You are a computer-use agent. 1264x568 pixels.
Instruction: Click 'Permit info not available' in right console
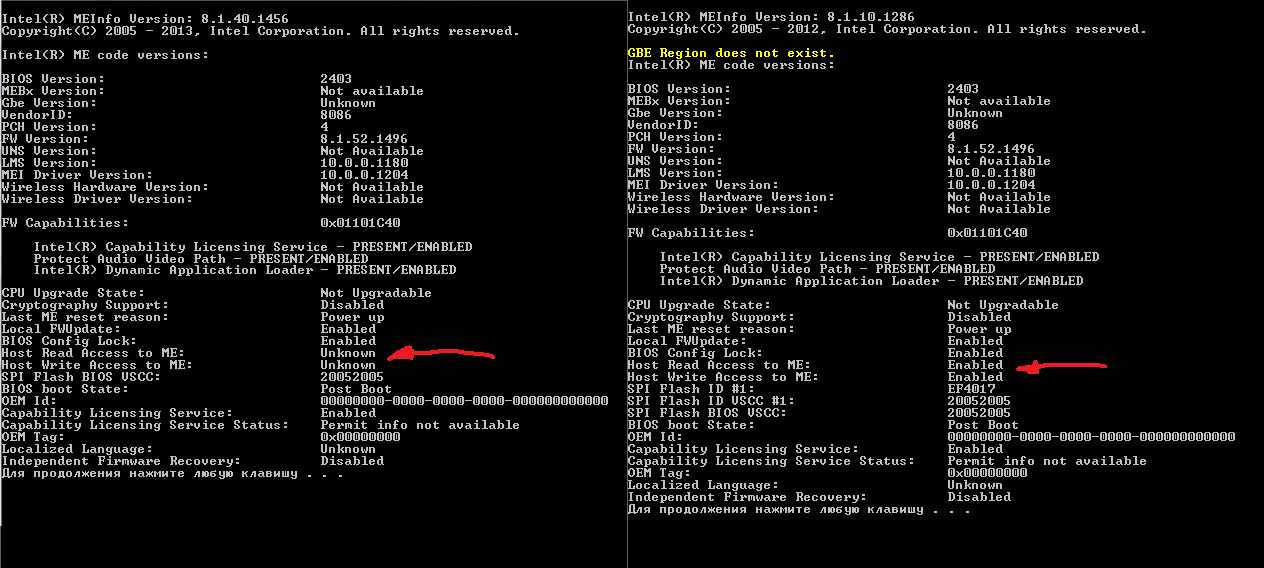1047,461
